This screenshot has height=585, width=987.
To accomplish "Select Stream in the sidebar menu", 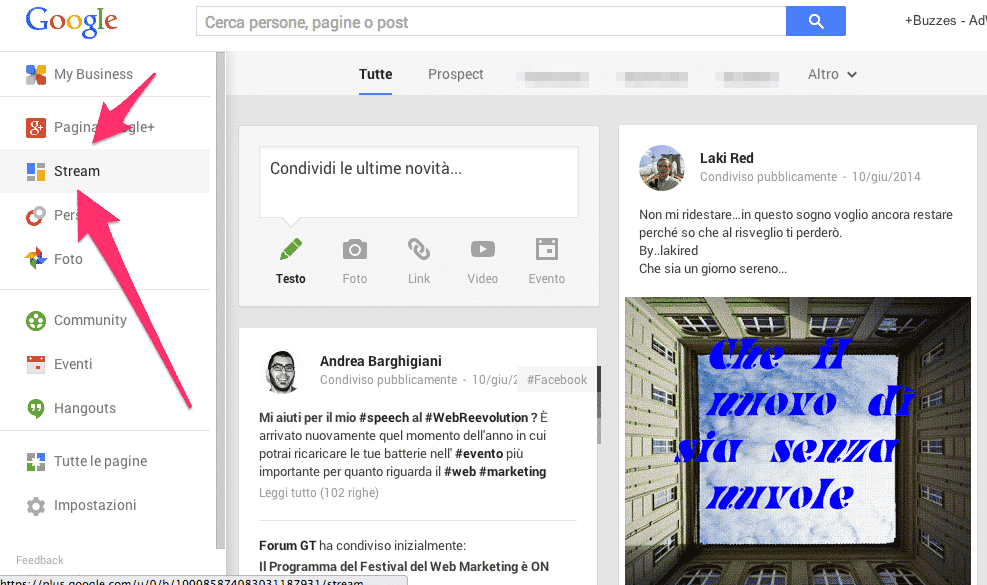I will click(77, 171).
